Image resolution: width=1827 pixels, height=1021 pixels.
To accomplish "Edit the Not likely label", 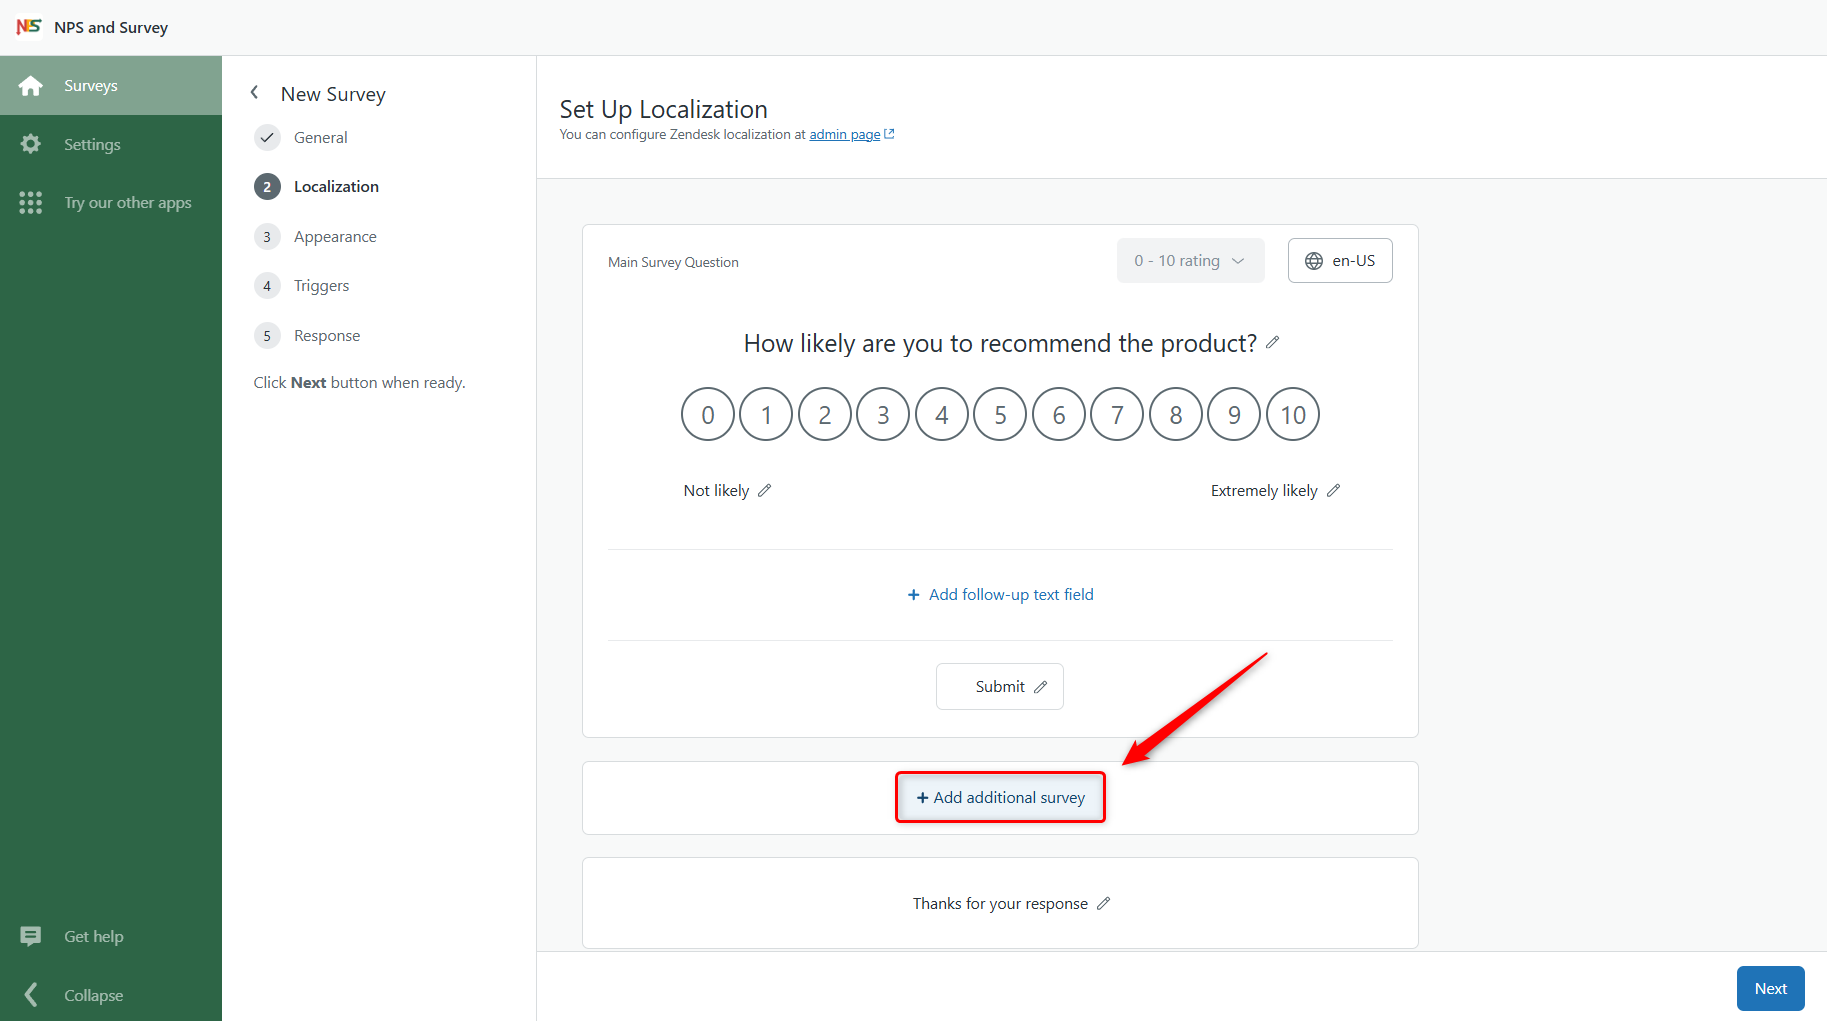I will click(765, 490).
